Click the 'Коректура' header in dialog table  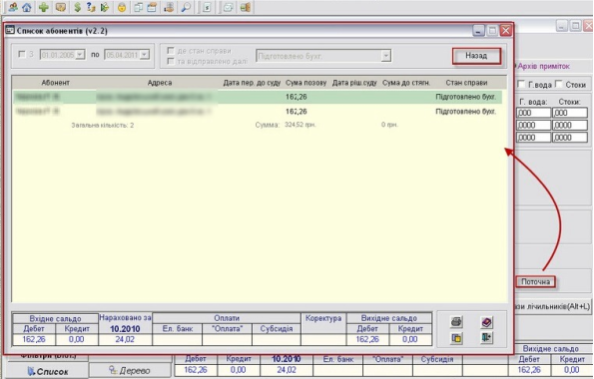pos(323,318)
